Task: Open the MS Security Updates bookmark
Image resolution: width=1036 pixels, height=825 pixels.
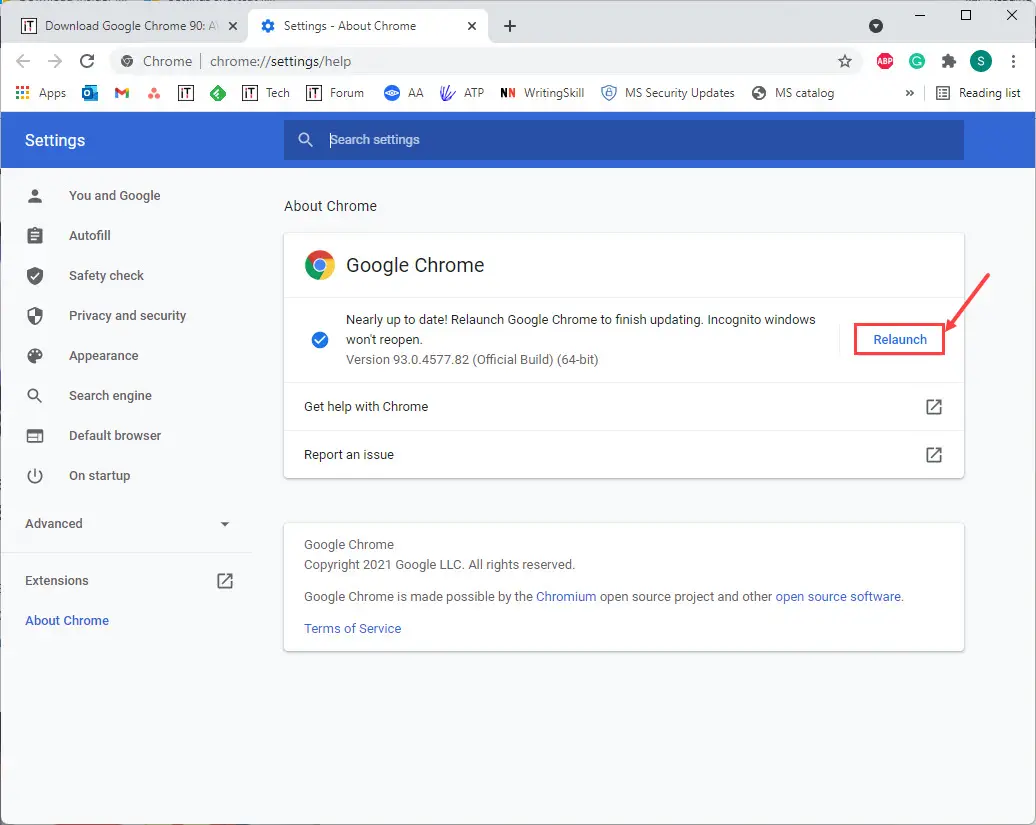Action: pos(668,93)
